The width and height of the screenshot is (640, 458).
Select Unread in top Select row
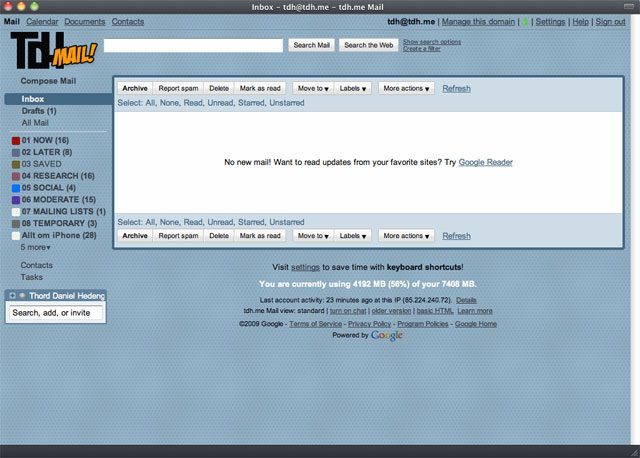tap(220, 103)
